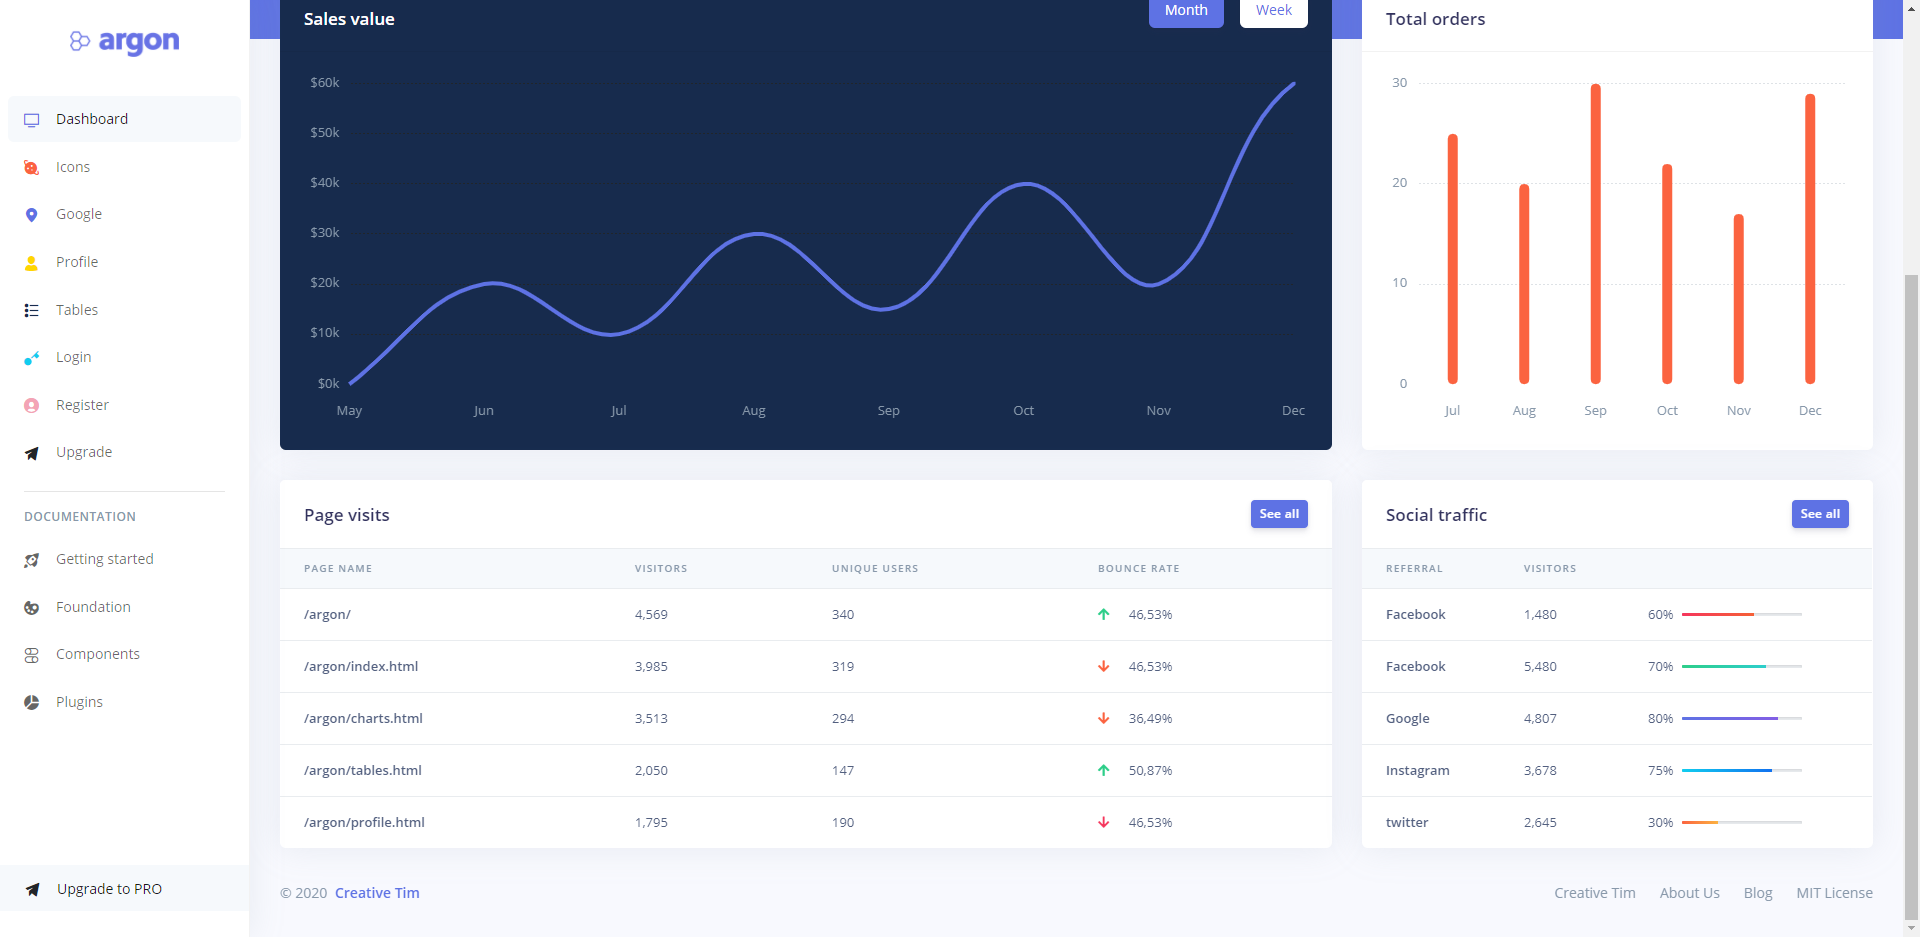Image resolution: width=1920 pixels, height=937 pixels.
Task: Click the Google map pin icon
Action: pyautogui.click(x=32, y=215)
